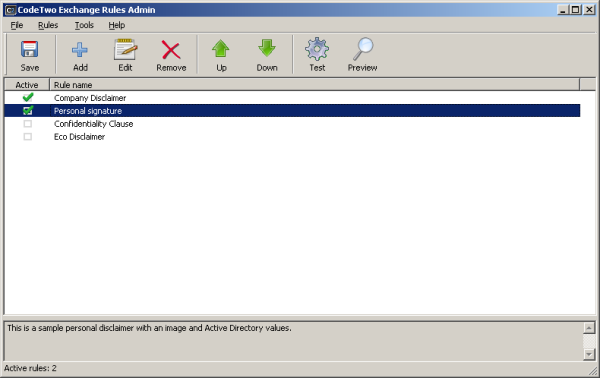Click the window resize grip corner
Image resolution: width=600 pixels, height=378 pixels.
click(593, 371)
